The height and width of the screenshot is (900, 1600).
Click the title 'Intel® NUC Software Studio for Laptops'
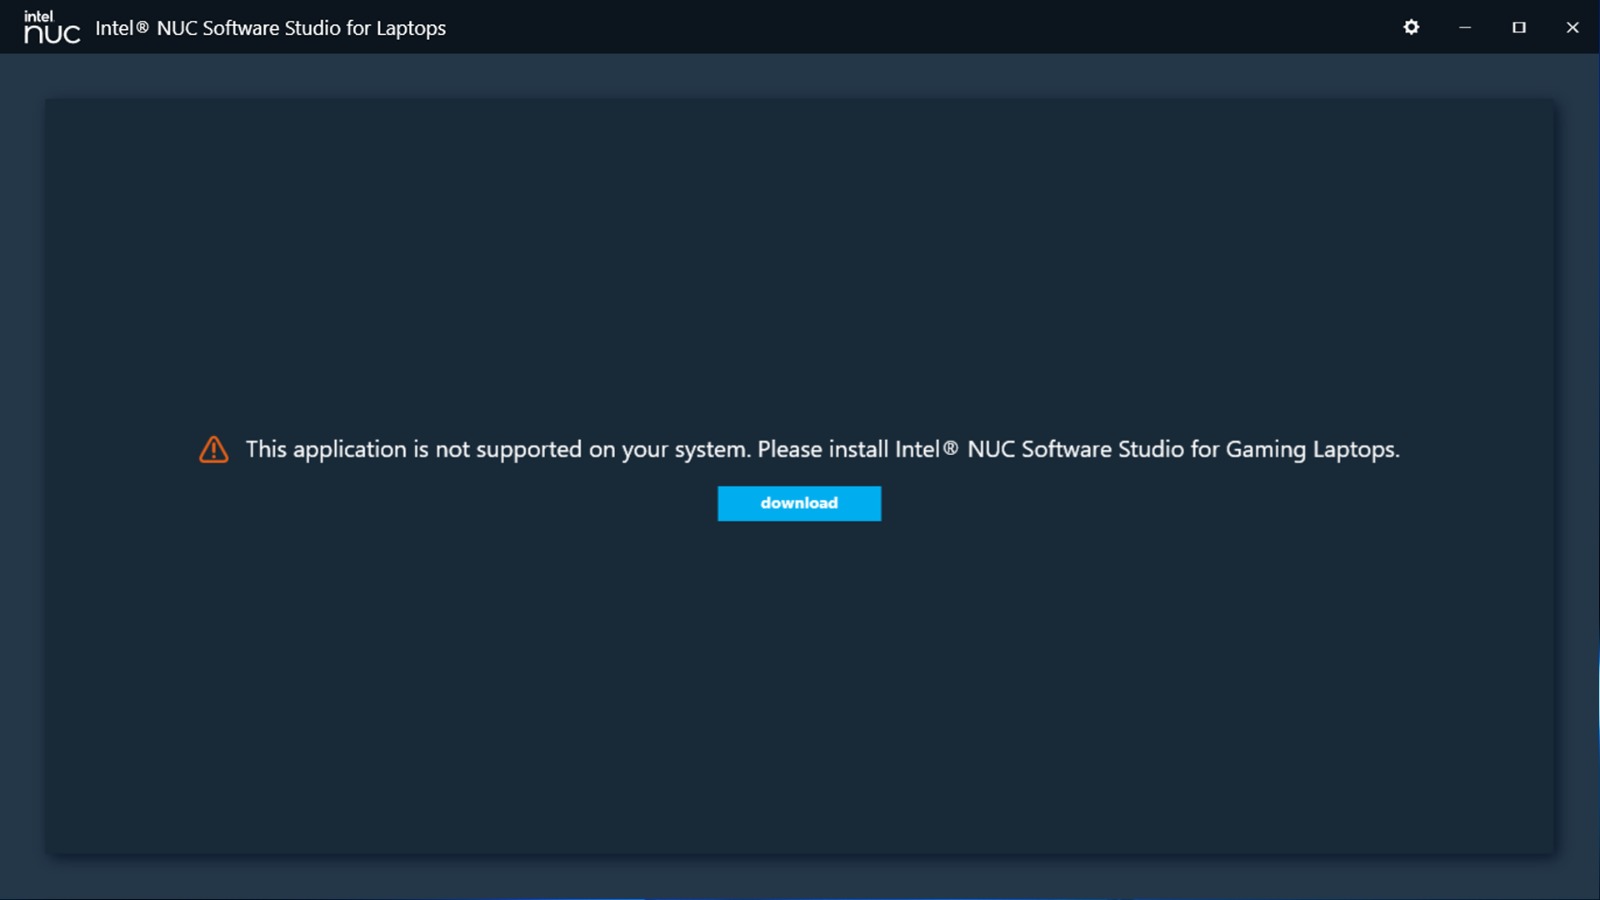(x=270, y=28)
